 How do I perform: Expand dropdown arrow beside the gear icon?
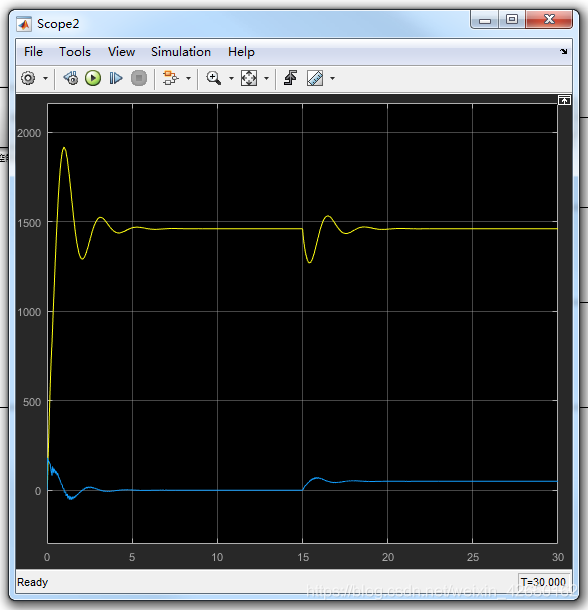pos(46,79)
